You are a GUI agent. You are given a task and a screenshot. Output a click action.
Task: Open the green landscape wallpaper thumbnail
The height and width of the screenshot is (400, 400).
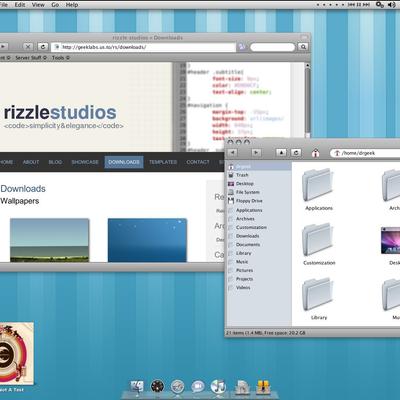[49, 240]
